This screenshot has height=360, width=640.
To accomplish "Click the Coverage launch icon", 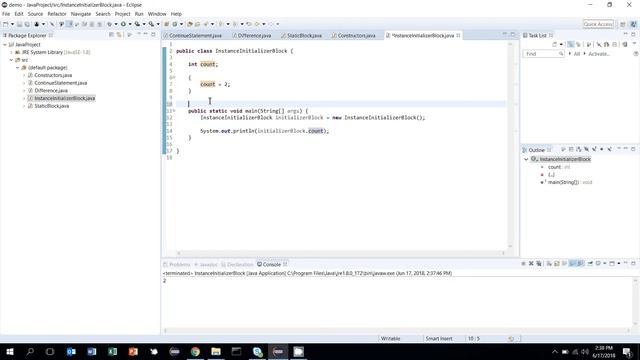I will 137,24.
